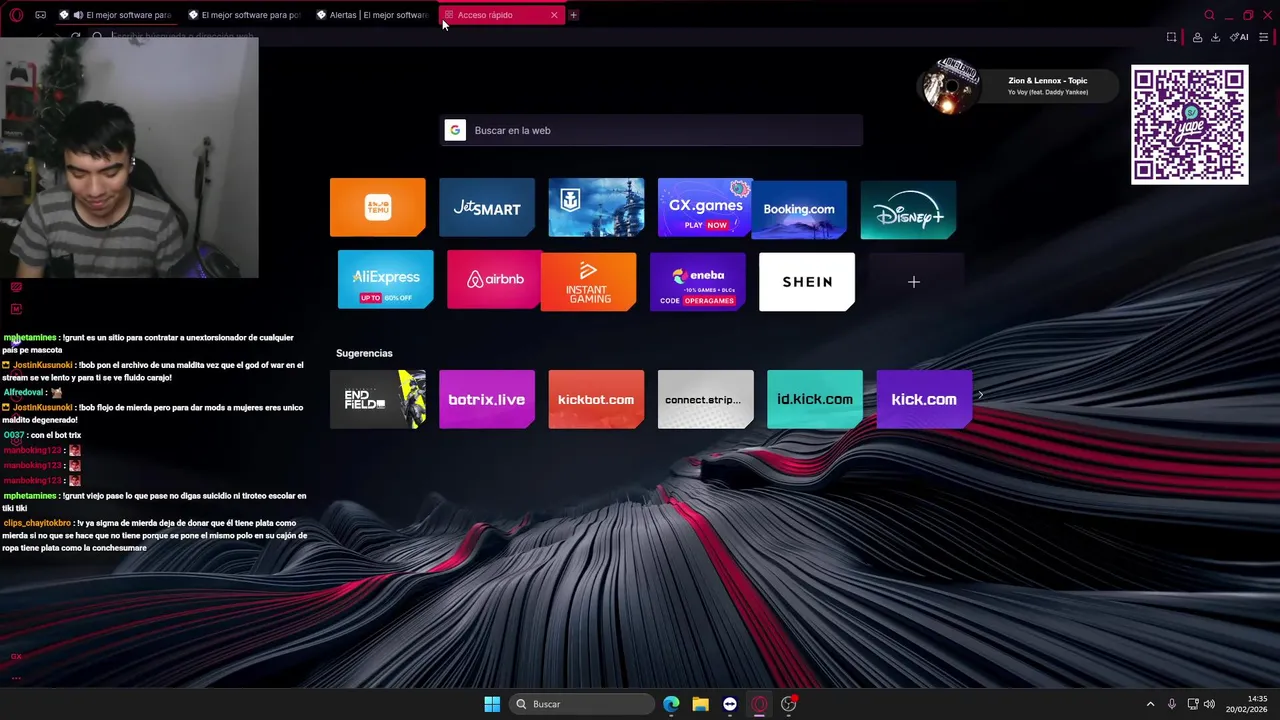
Task: Open the Booking.com speed dial tile
Action: pyautogui.click(x=799, y=209)
